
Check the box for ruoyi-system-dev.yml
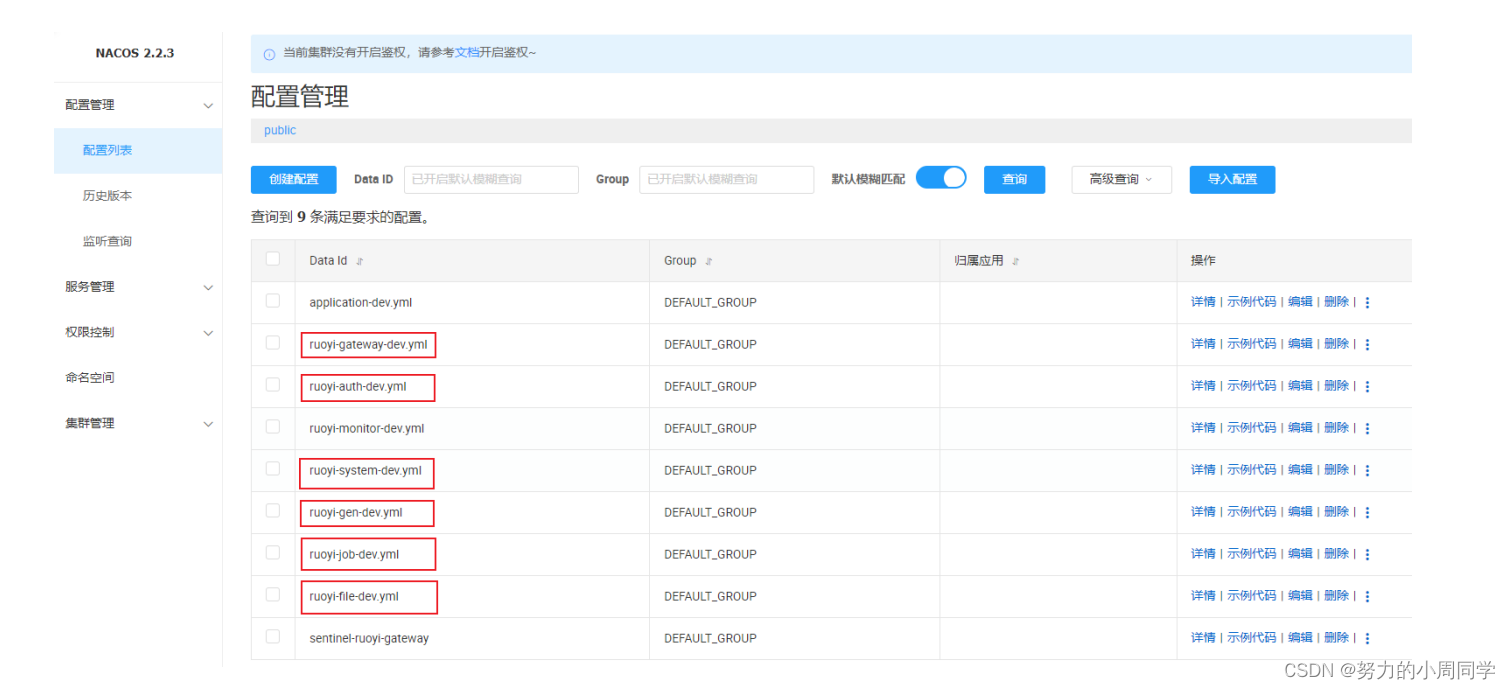click(273, 469)
